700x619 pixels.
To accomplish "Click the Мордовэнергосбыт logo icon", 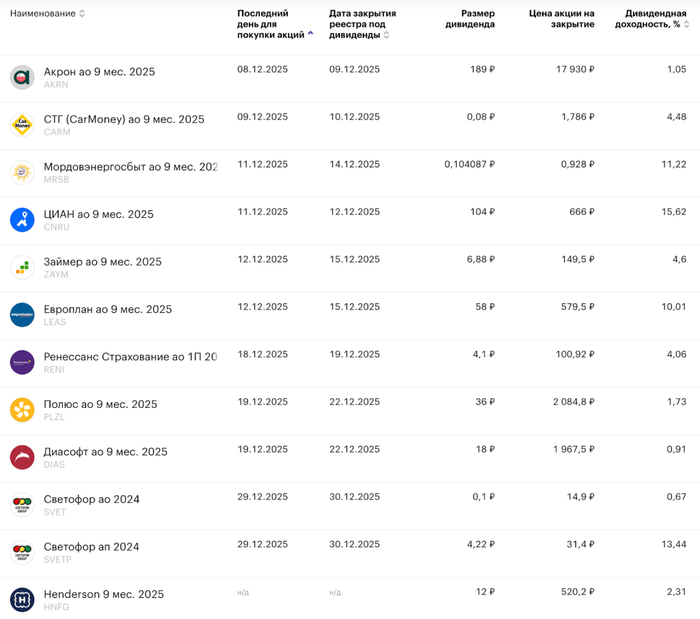I will pos(22,172).
